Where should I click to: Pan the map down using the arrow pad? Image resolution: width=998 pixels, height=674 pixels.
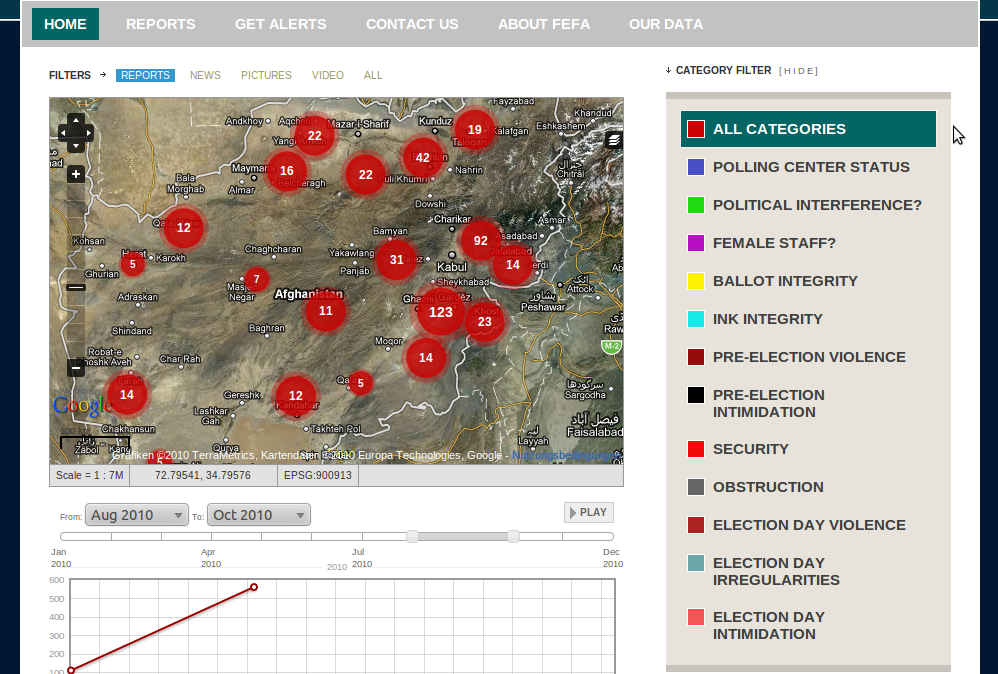point(74,145)
